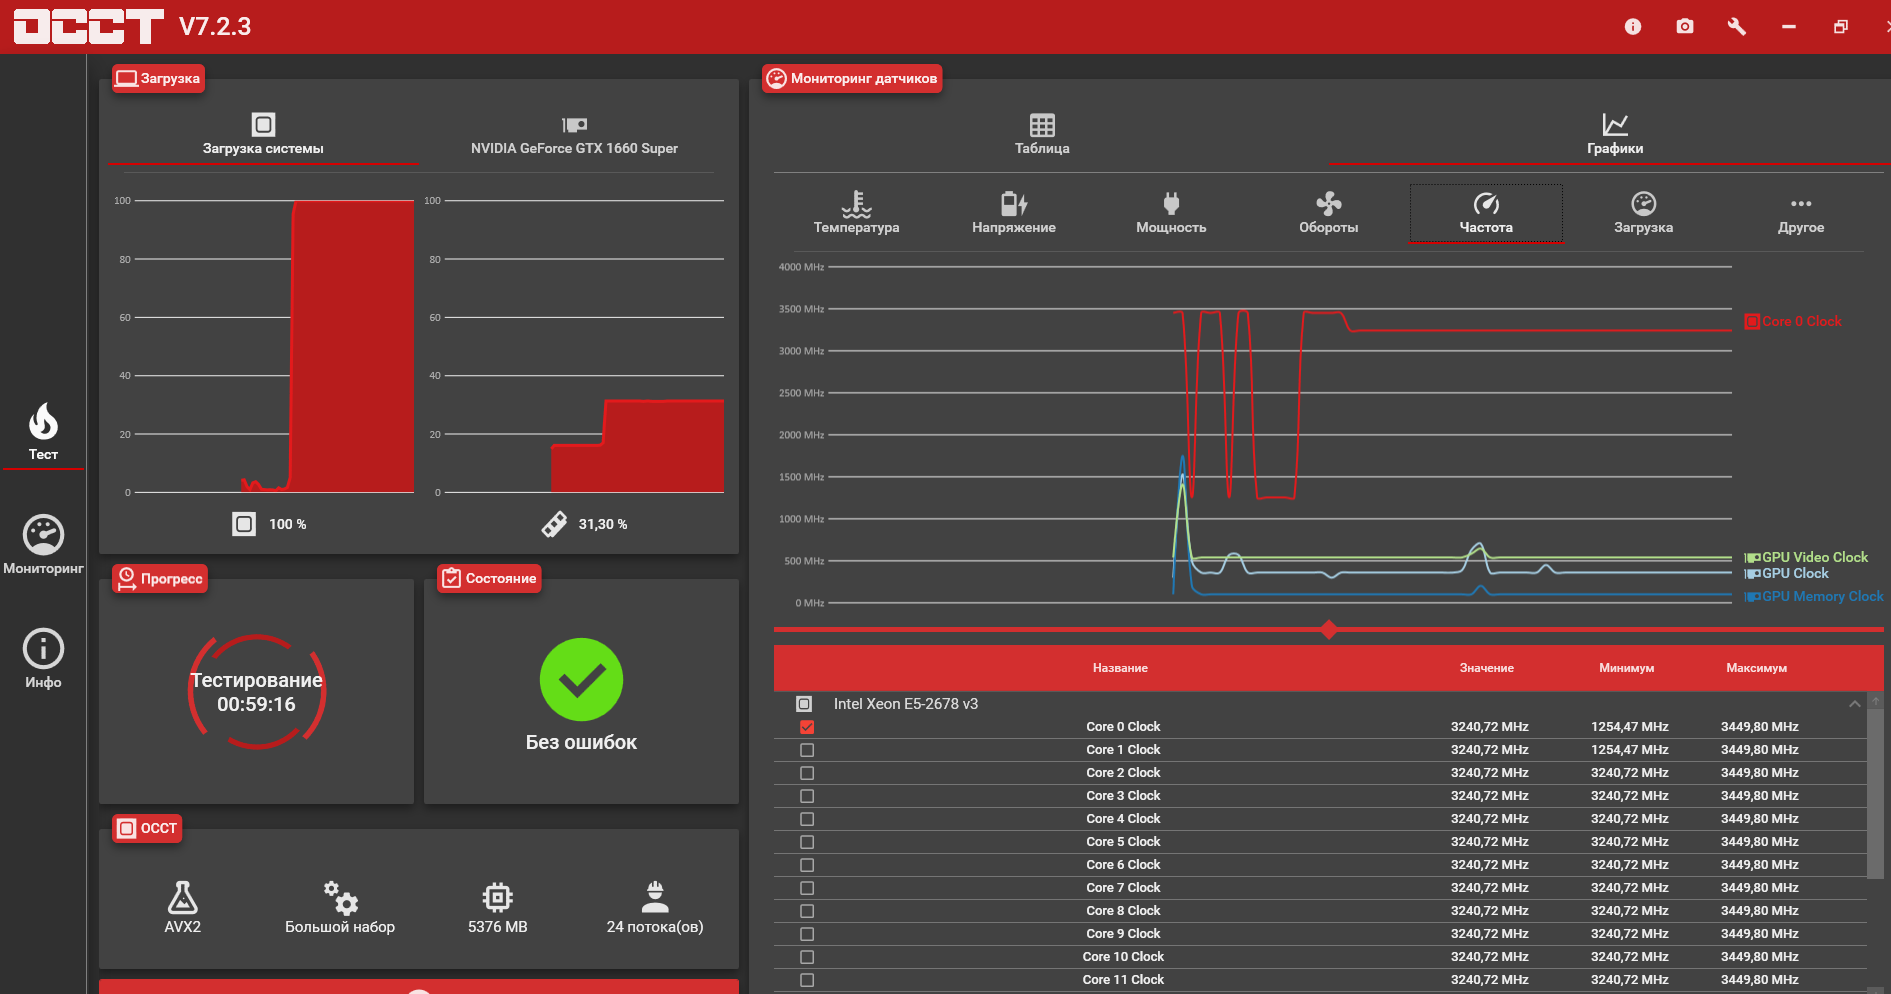Switch to the Таблица table tab
Viewport: 1891px width, 994px height.
(x=1042, y=134)
